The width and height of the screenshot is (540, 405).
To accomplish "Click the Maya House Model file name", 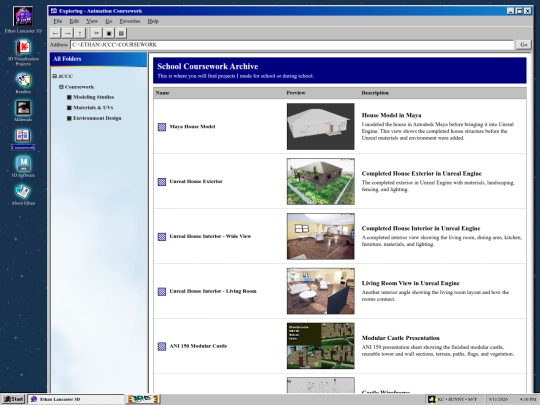I will pyautogui.click(x=192, y=127).
